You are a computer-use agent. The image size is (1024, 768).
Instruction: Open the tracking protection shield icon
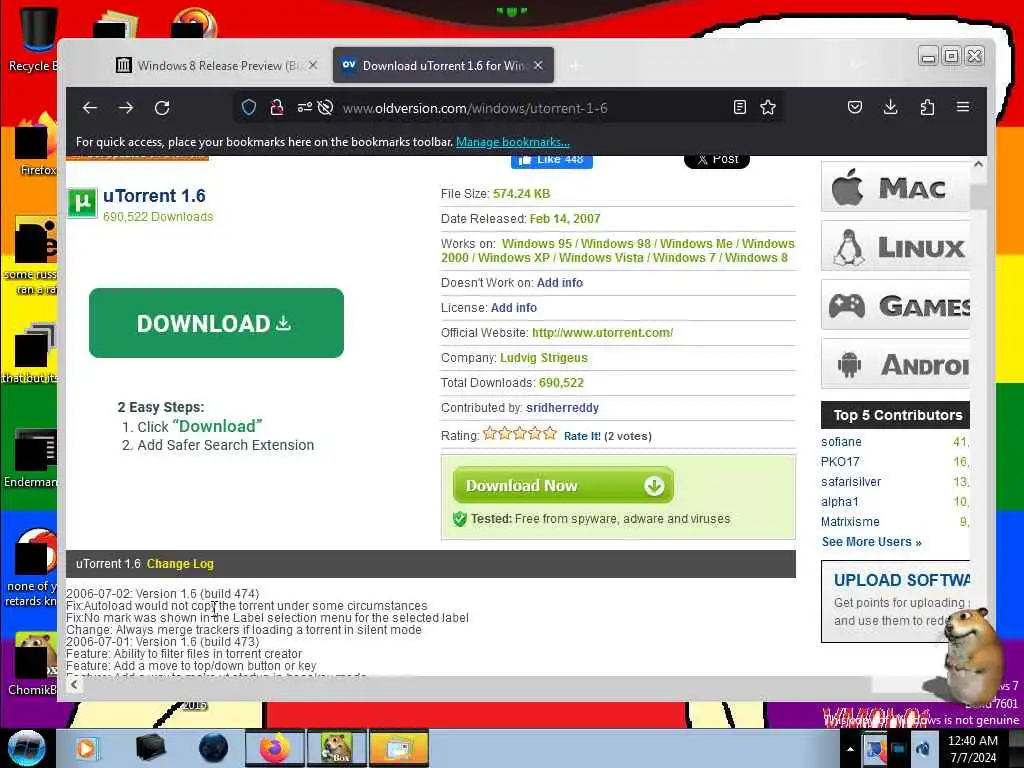click(x=249, y=108)
